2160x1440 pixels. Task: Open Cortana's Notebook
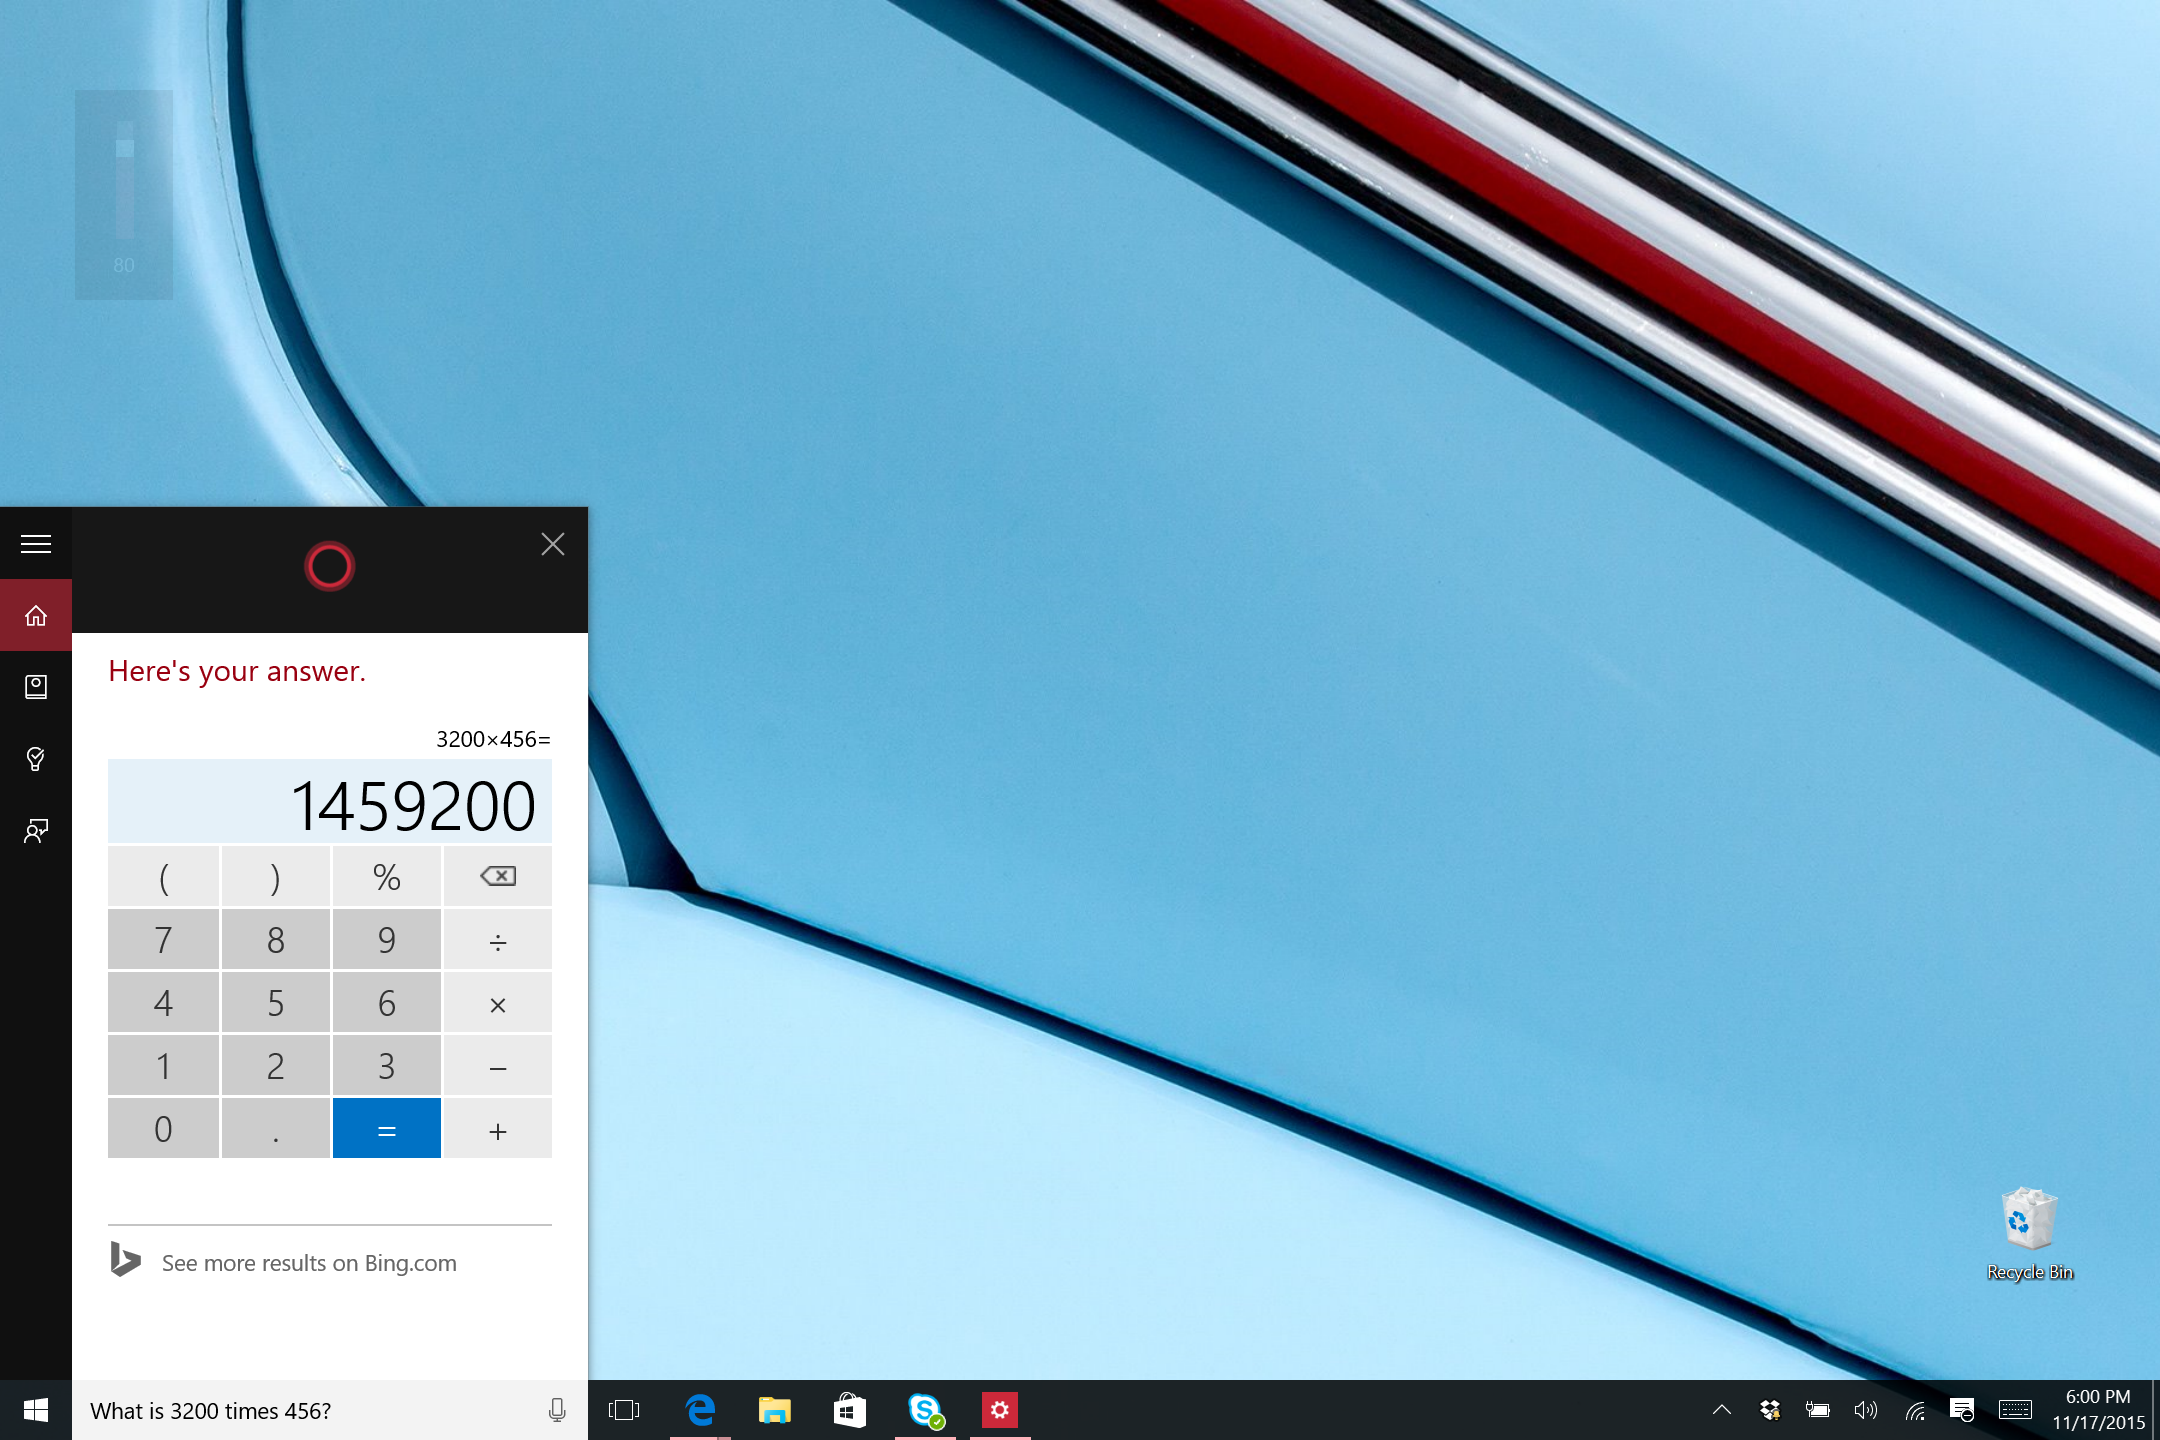pyautogui.click(x=36, y=686)
